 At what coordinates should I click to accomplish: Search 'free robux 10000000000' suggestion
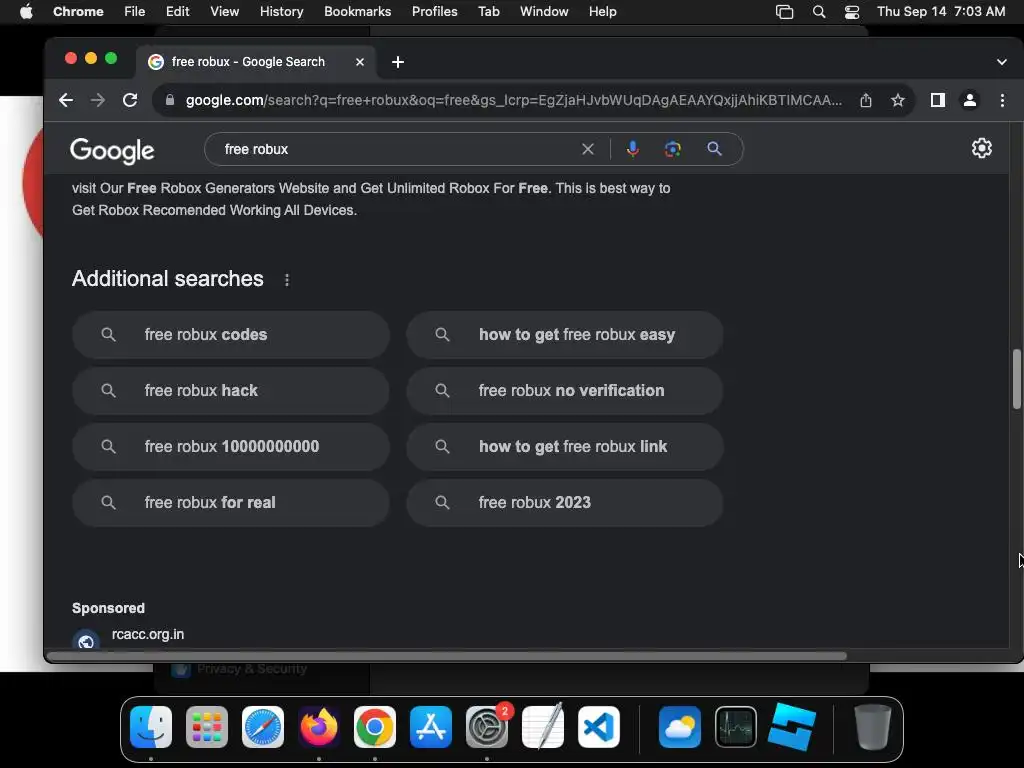click(x=231, y=447)
